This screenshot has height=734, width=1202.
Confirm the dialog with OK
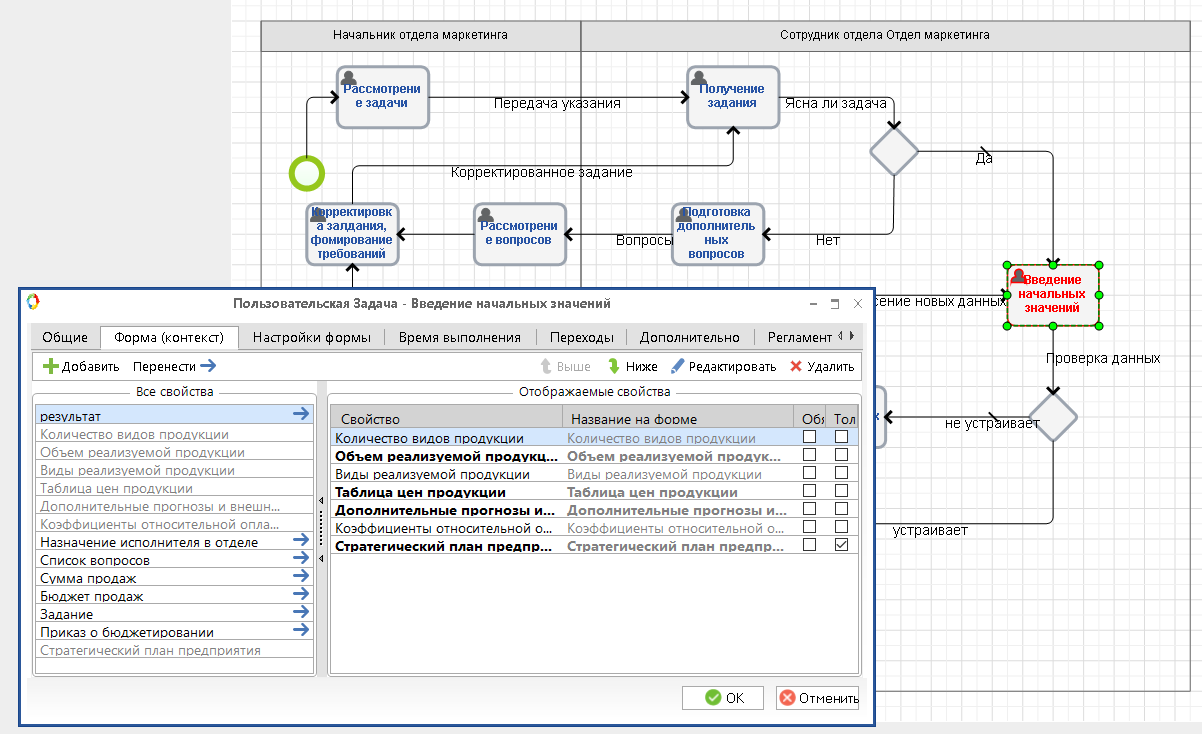pos(722,698)
